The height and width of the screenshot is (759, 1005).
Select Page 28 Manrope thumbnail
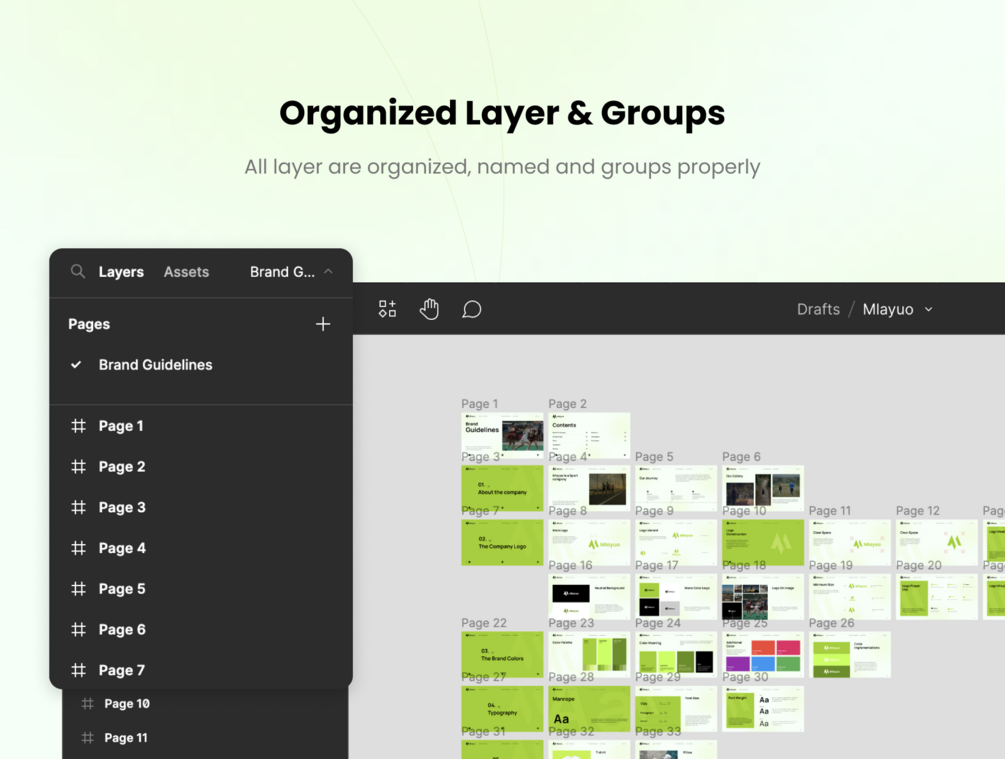coord(589,709)
